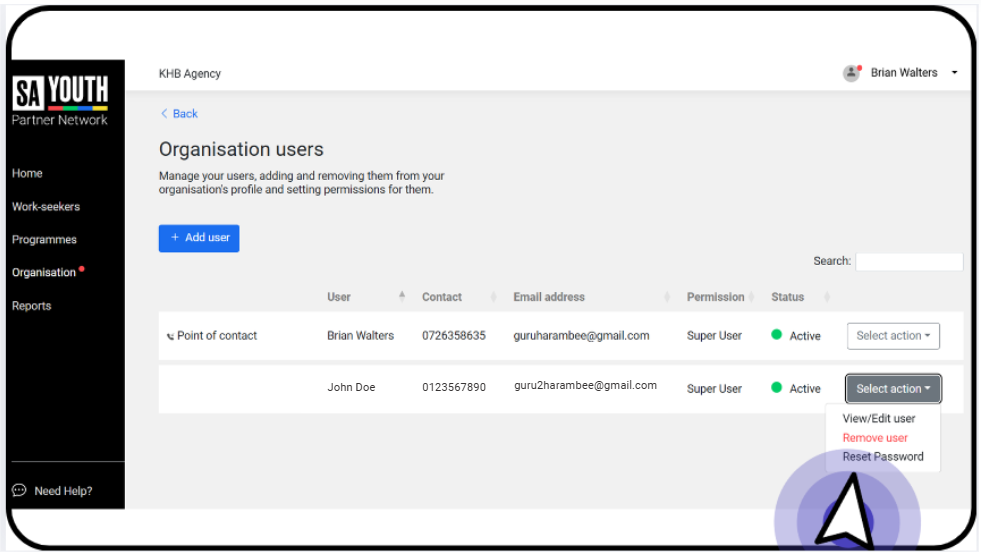
Task: Click the John Doe table cell
Action: tap(351, 387)
